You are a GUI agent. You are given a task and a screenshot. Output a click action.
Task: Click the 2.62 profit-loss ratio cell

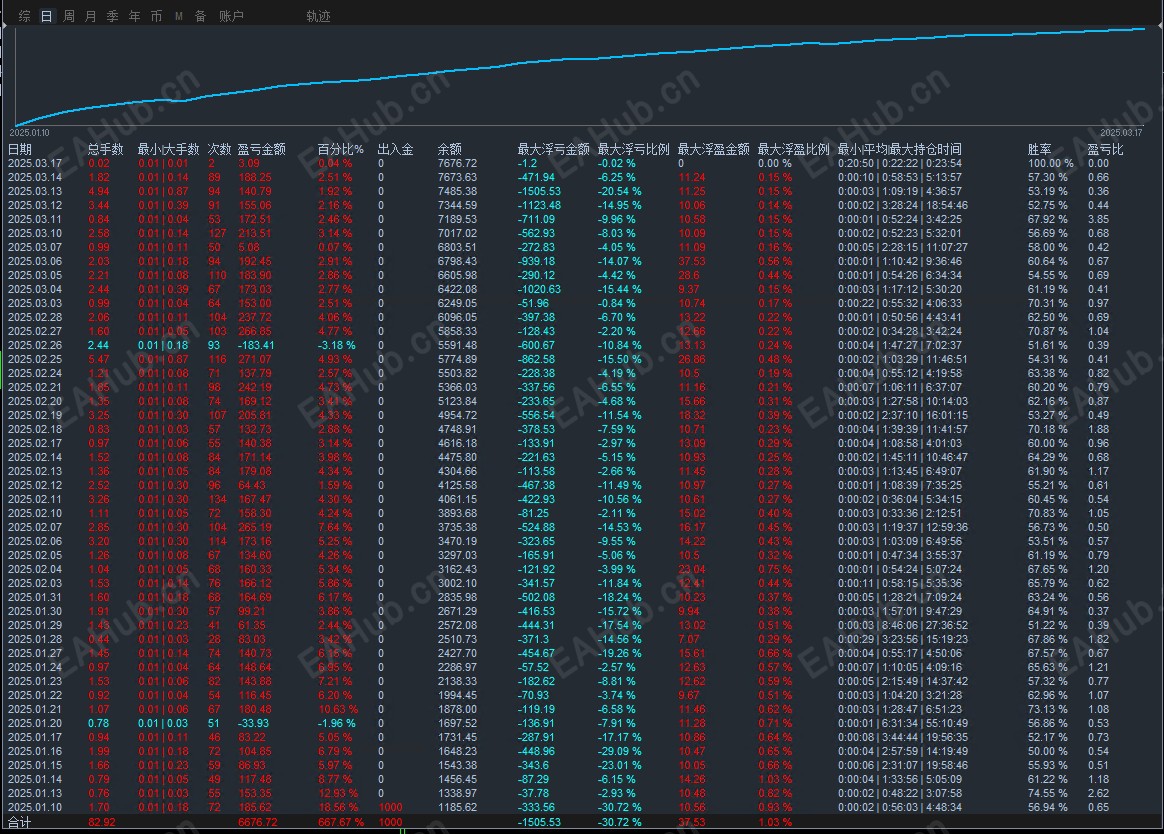1098,793
